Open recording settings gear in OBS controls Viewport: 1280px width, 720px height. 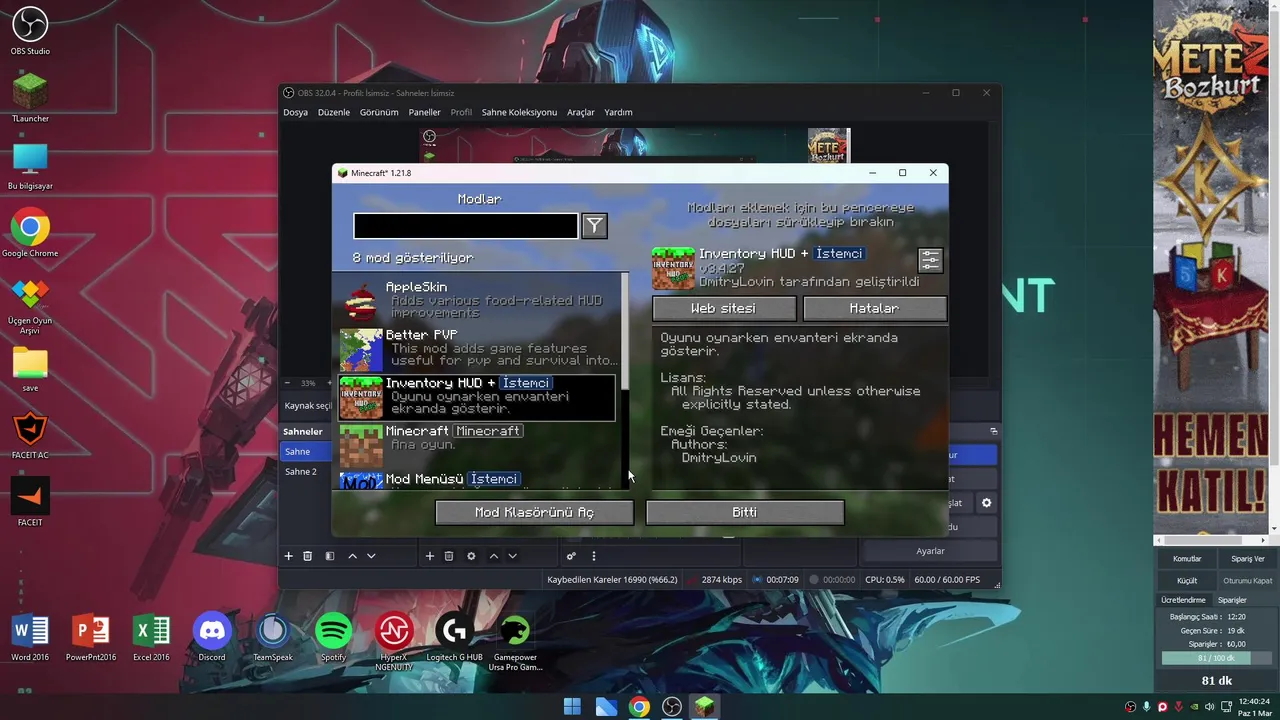pos(986,503)
